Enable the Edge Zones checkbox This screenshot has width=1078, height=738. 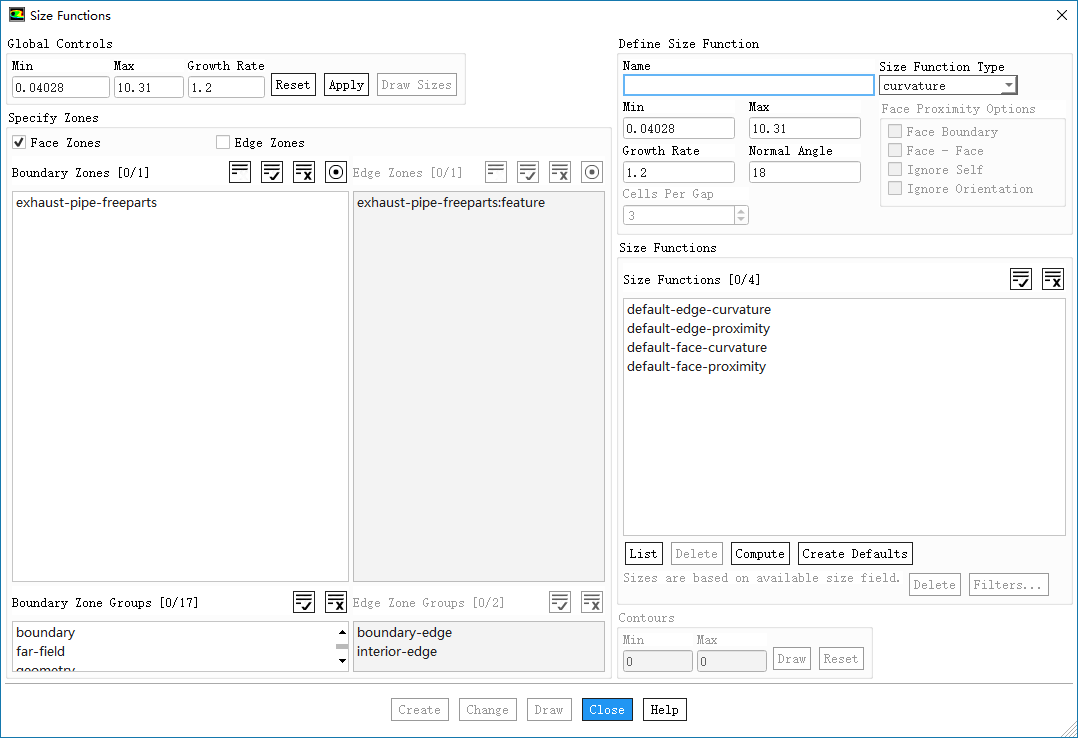[223, 143]
